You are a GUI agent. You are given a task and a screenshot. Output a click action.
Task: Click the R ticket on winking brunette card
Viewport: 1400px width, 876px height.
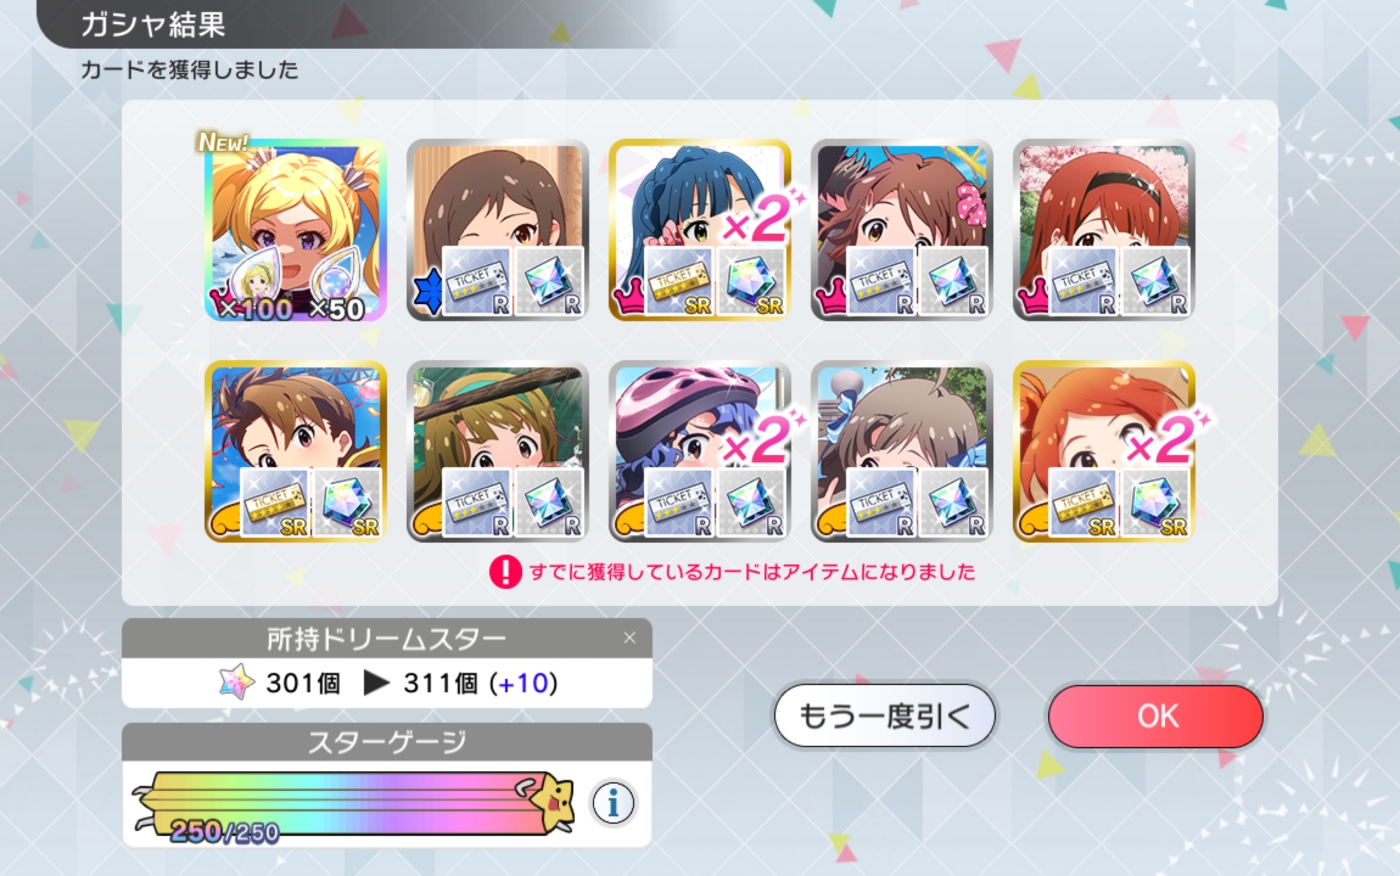tap(476, 282)
